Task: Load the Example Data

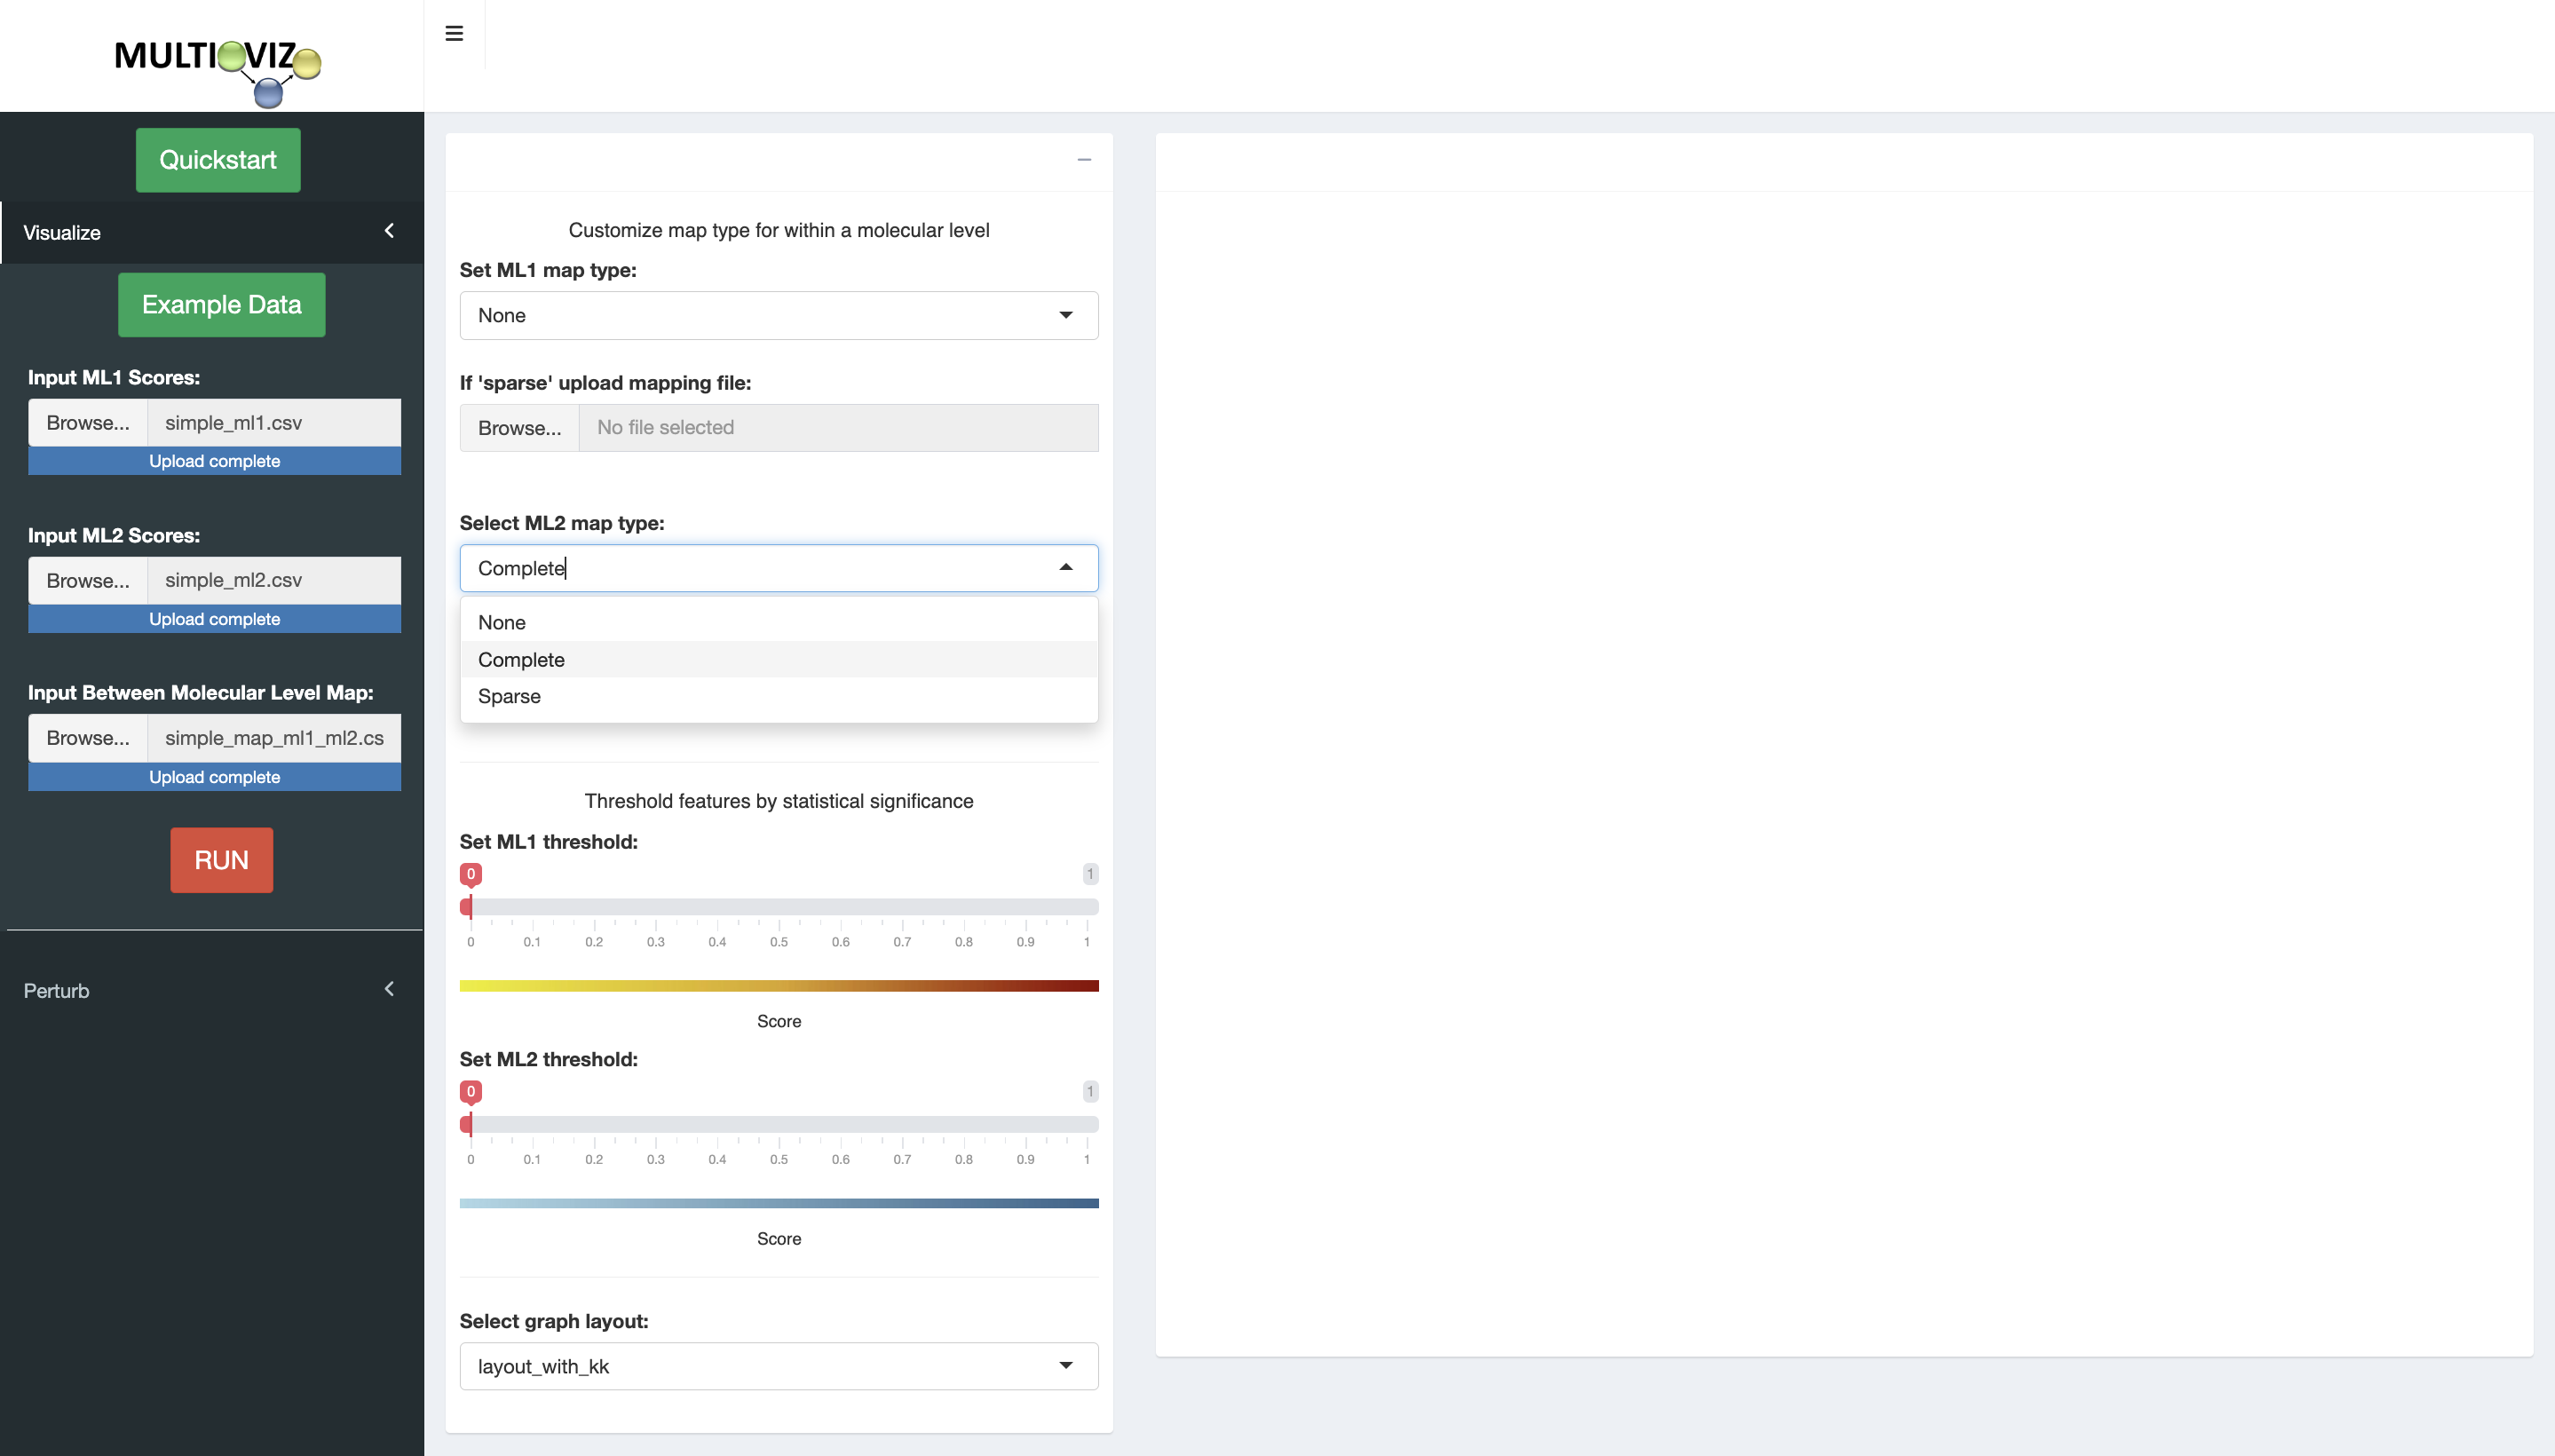Action: 221,304
